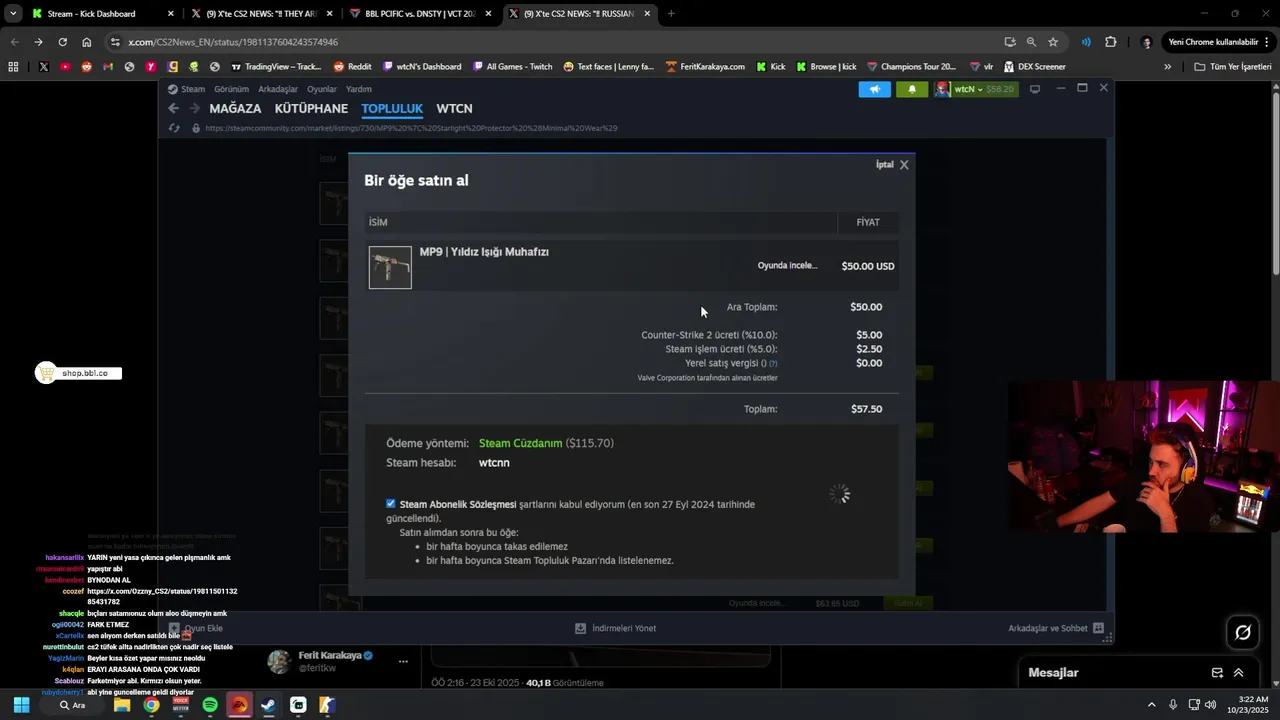This screenshot has height=720, width=1280.
Task: Open All Games - Twitch bookmark
Action: (512, 67)
